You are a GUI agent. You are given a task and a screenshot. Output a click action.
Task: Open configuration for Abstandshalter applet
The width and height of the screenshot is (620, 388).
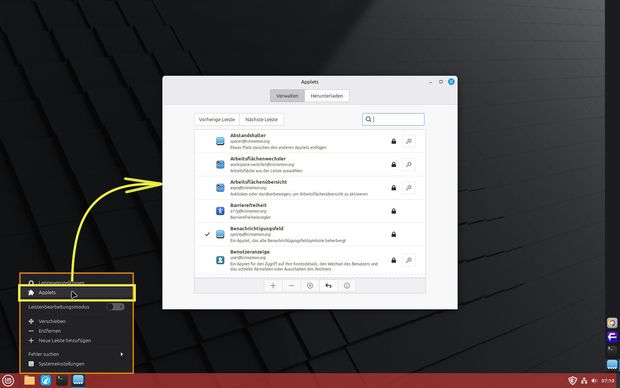tap(409, 141)
